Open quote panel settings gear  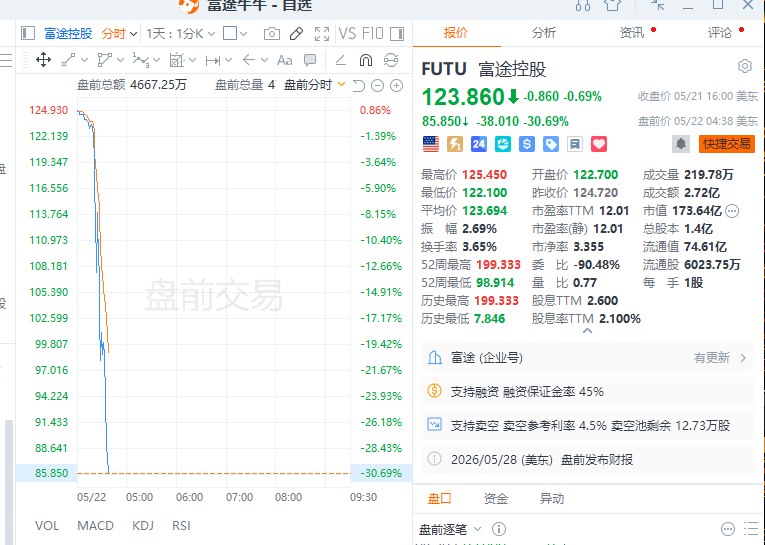click(x=745, y=66)
